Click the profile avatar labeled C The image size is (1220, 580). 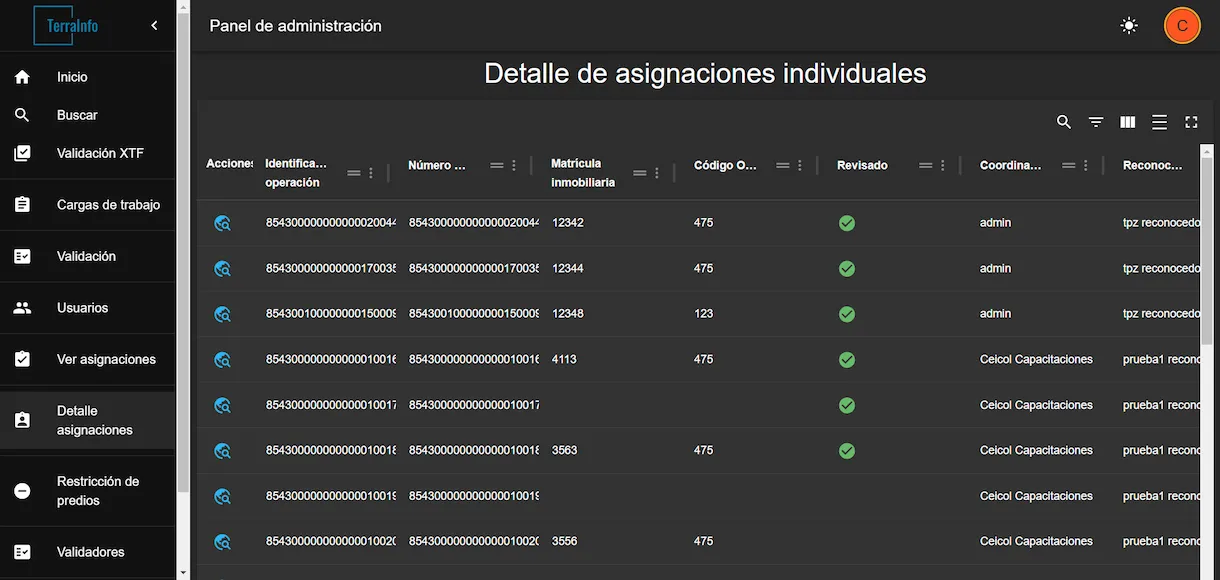(x=1182, y=25)
